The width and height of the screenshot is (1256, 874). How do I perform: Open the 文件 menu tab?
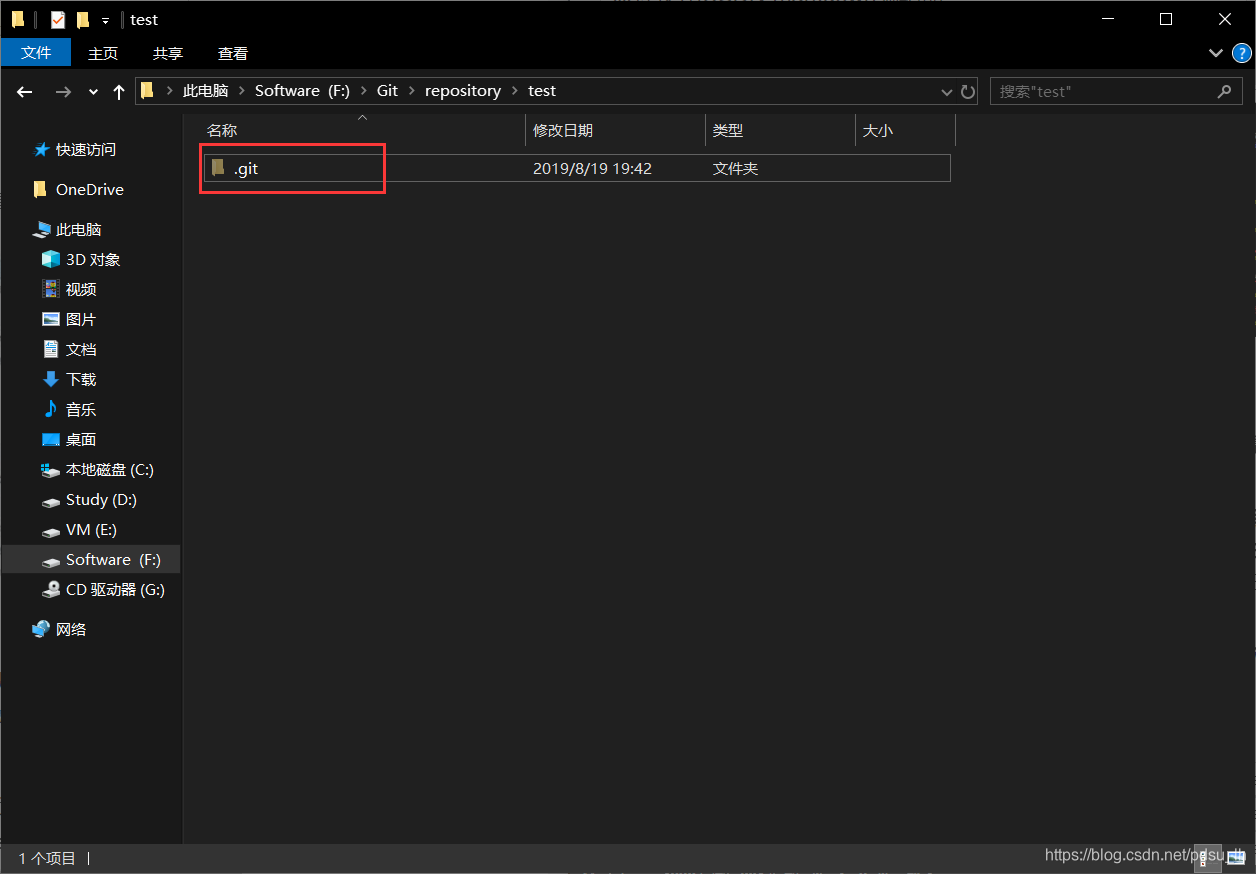pyautogui.click(x=36, y=53)
